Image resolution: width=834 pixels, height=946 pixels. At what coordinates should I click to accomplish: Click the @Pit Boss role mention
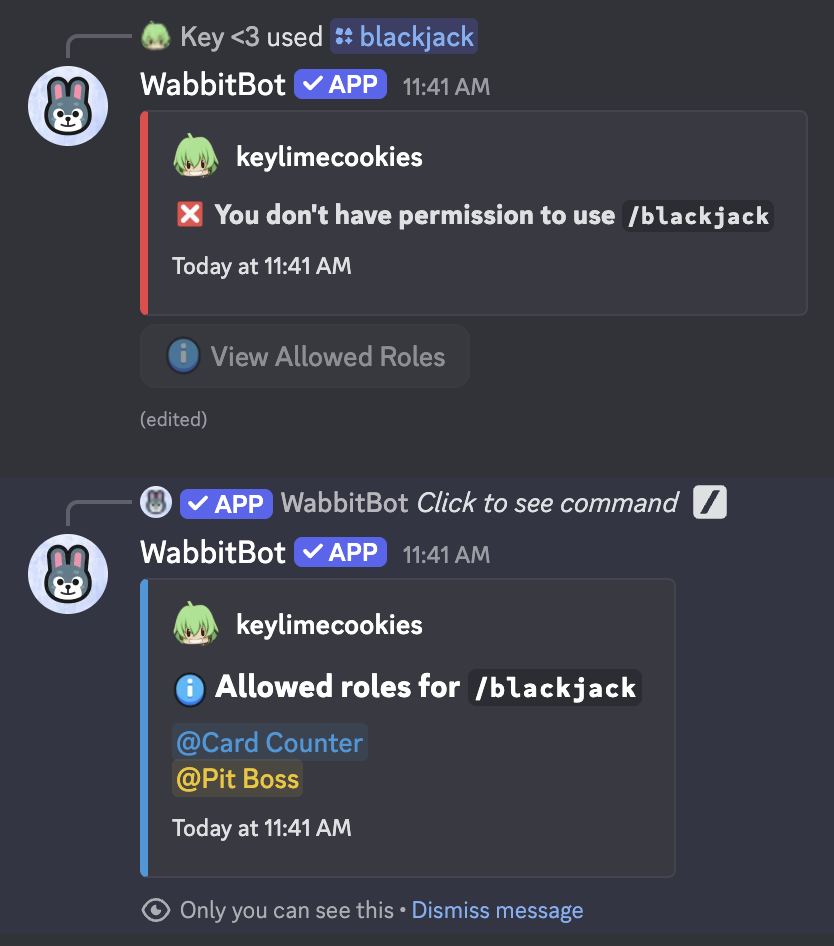click(237, 778)
